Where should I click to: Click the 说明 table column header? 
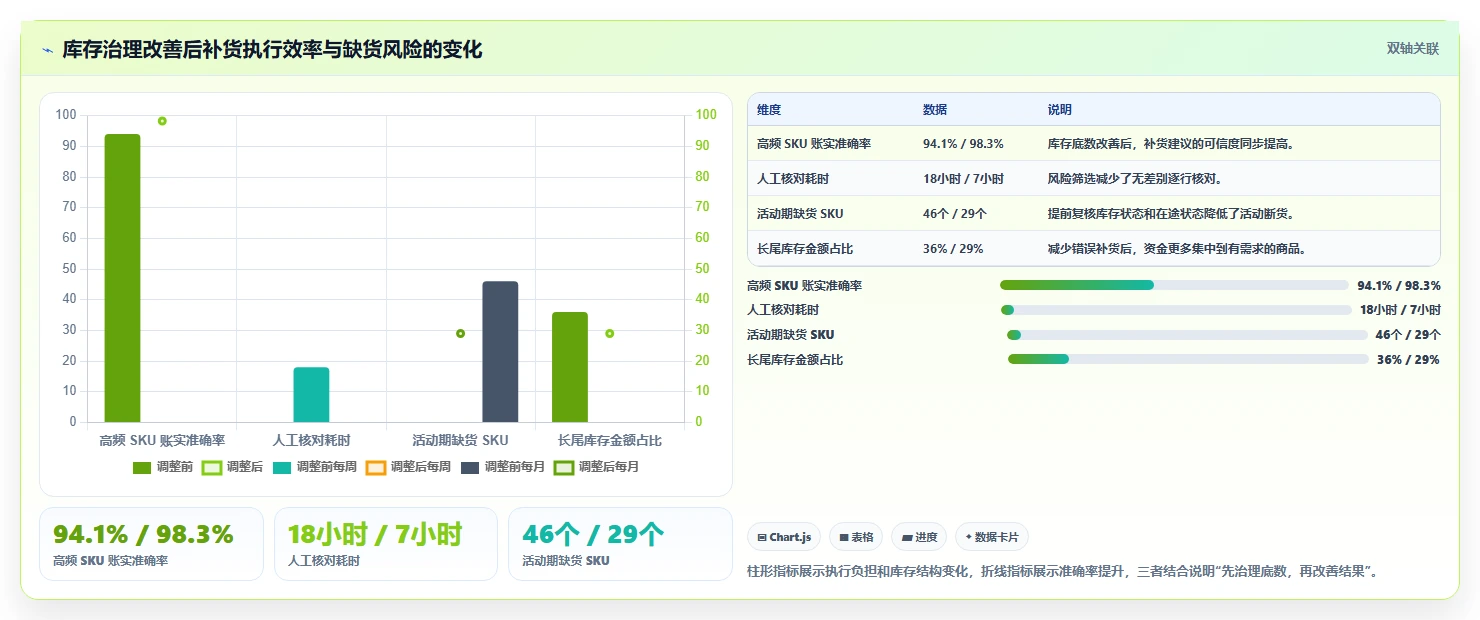(x=1060, y=109)
